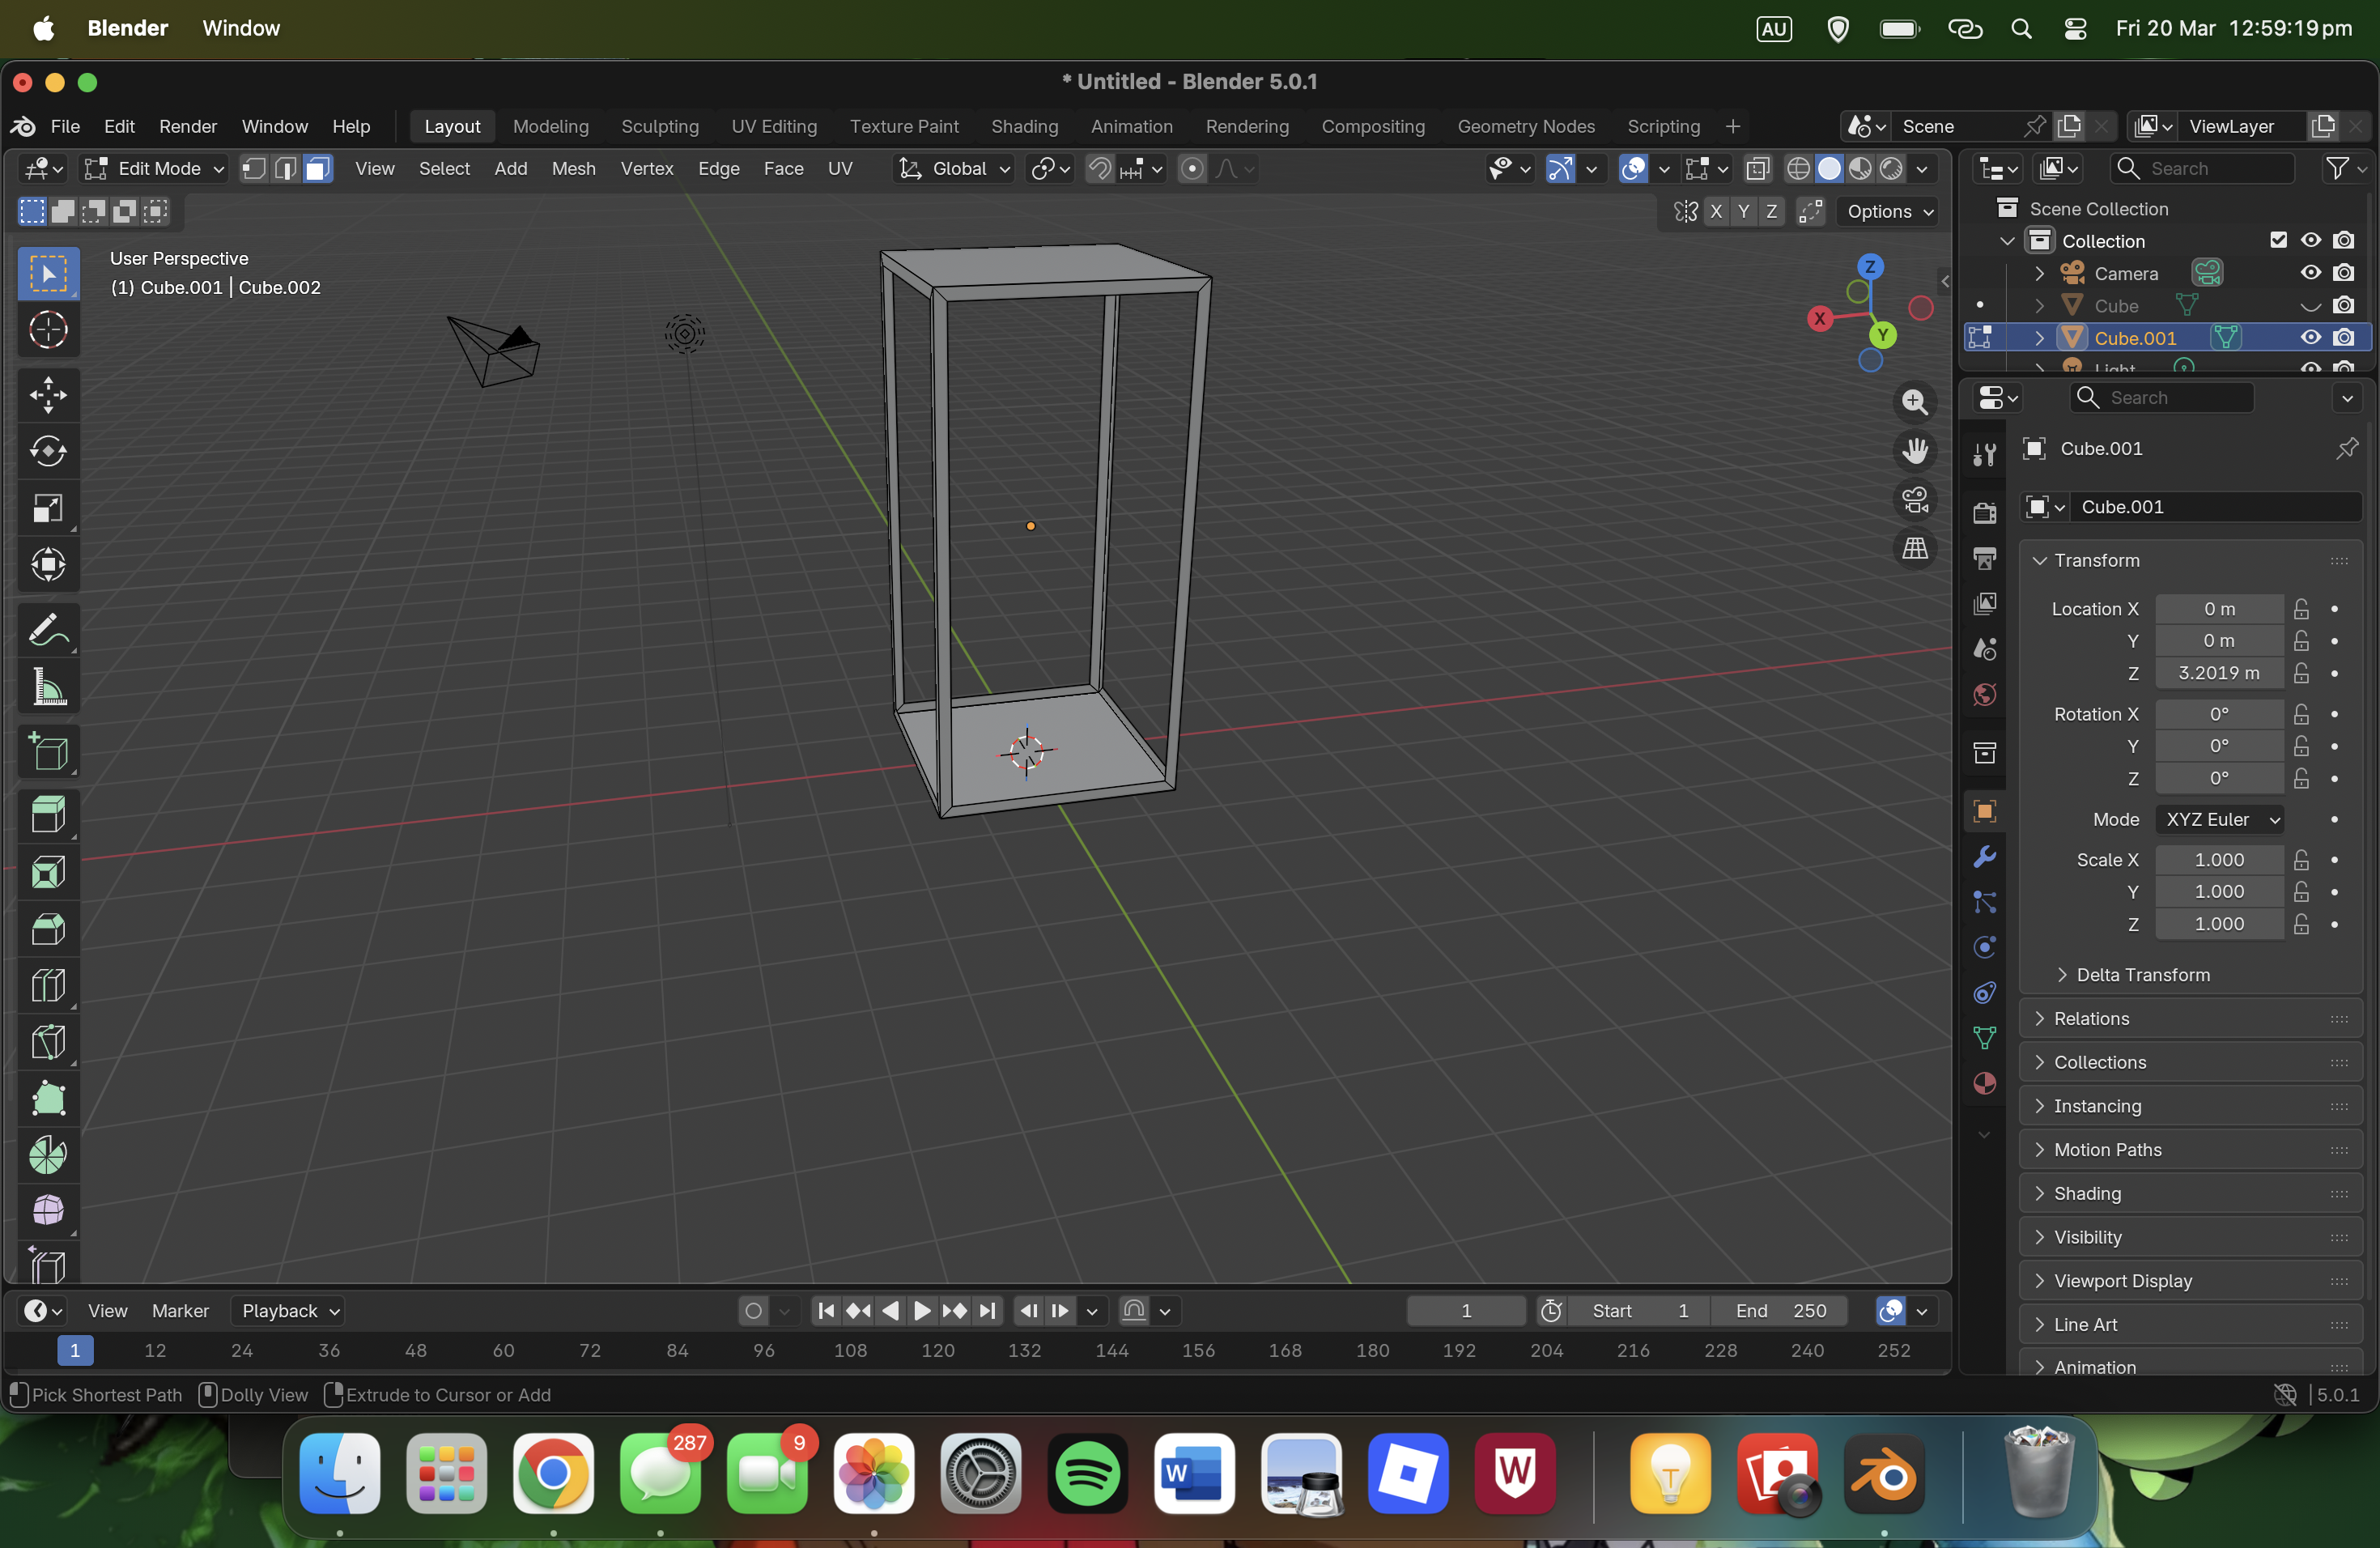Open the Mesh menu
The width and height of the screenshot is (2380, 1548).
(x=573, y=169)
